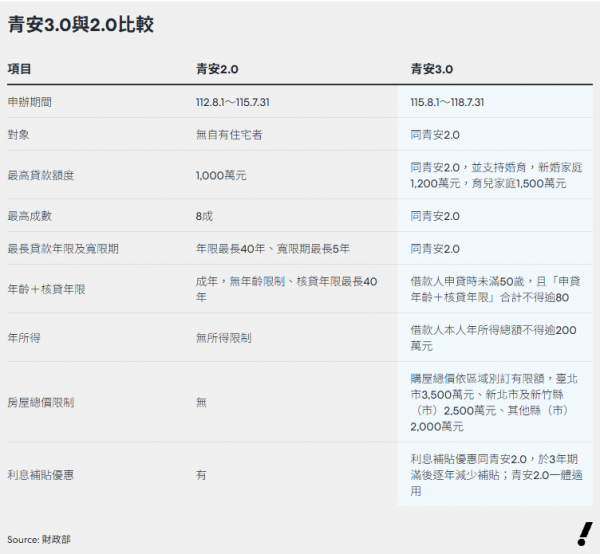The height and width of the screenshot is (554, 600).
Task: Click the period 115.8.1~118.7.31
Action: (447, 102)
